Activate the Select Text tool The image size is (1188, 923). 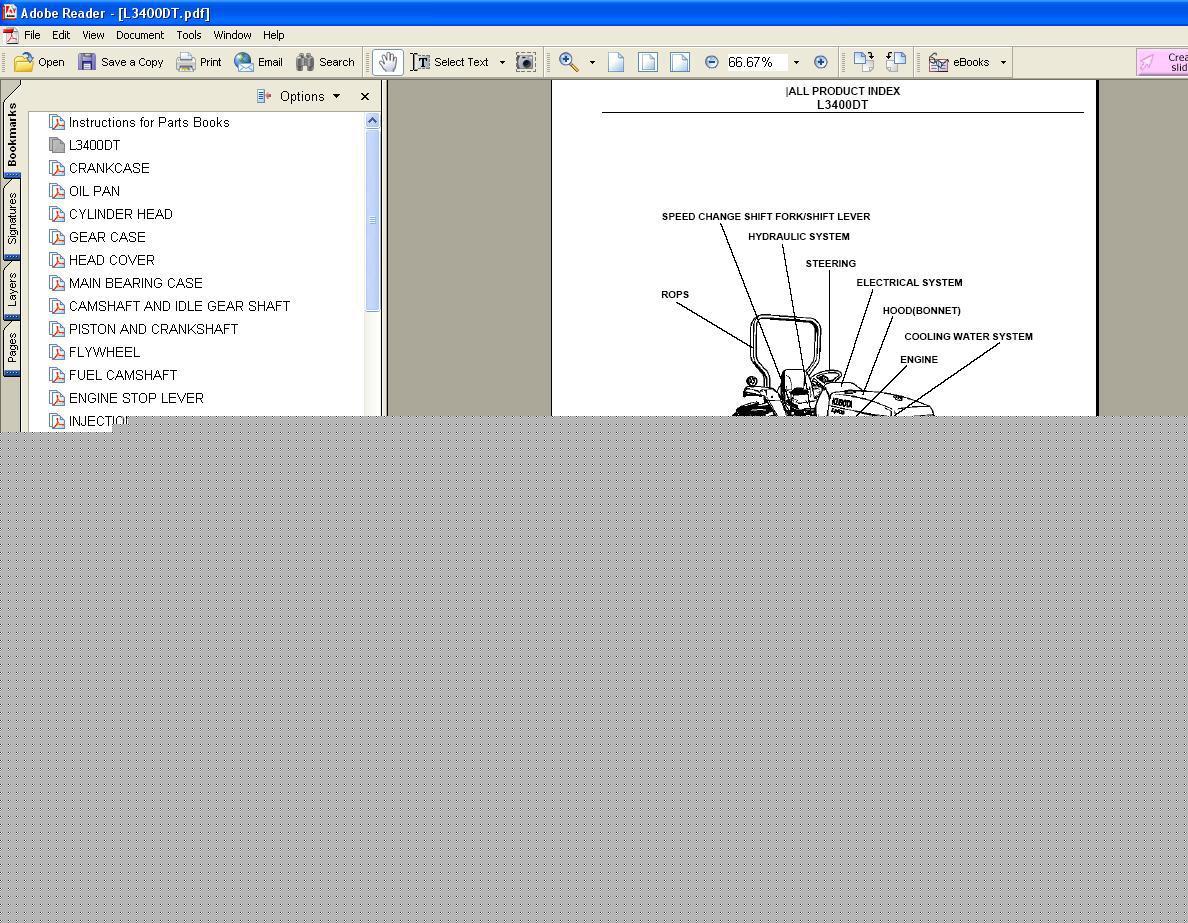coord(451,62)
